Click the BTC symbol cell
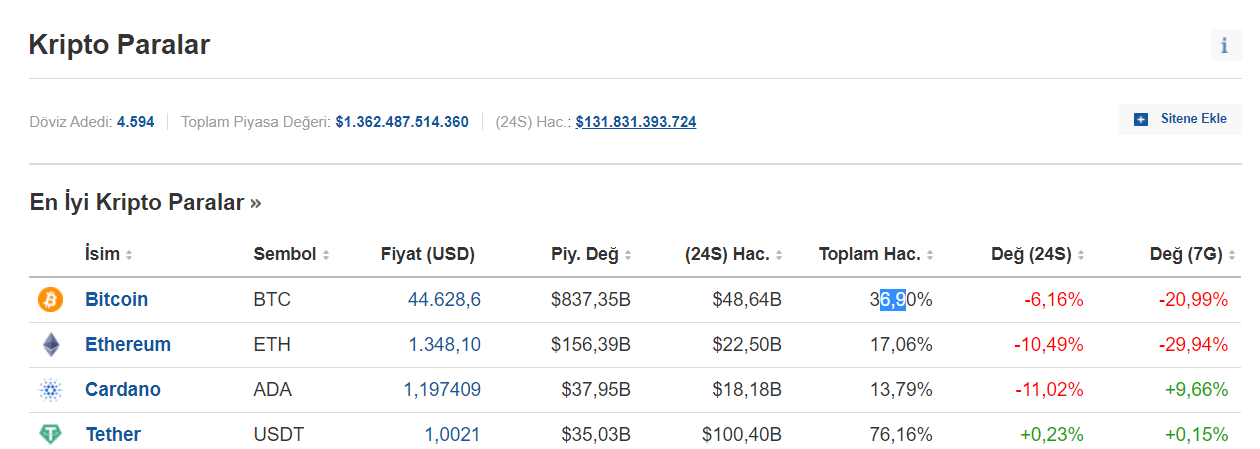 [x=272, y=299]
